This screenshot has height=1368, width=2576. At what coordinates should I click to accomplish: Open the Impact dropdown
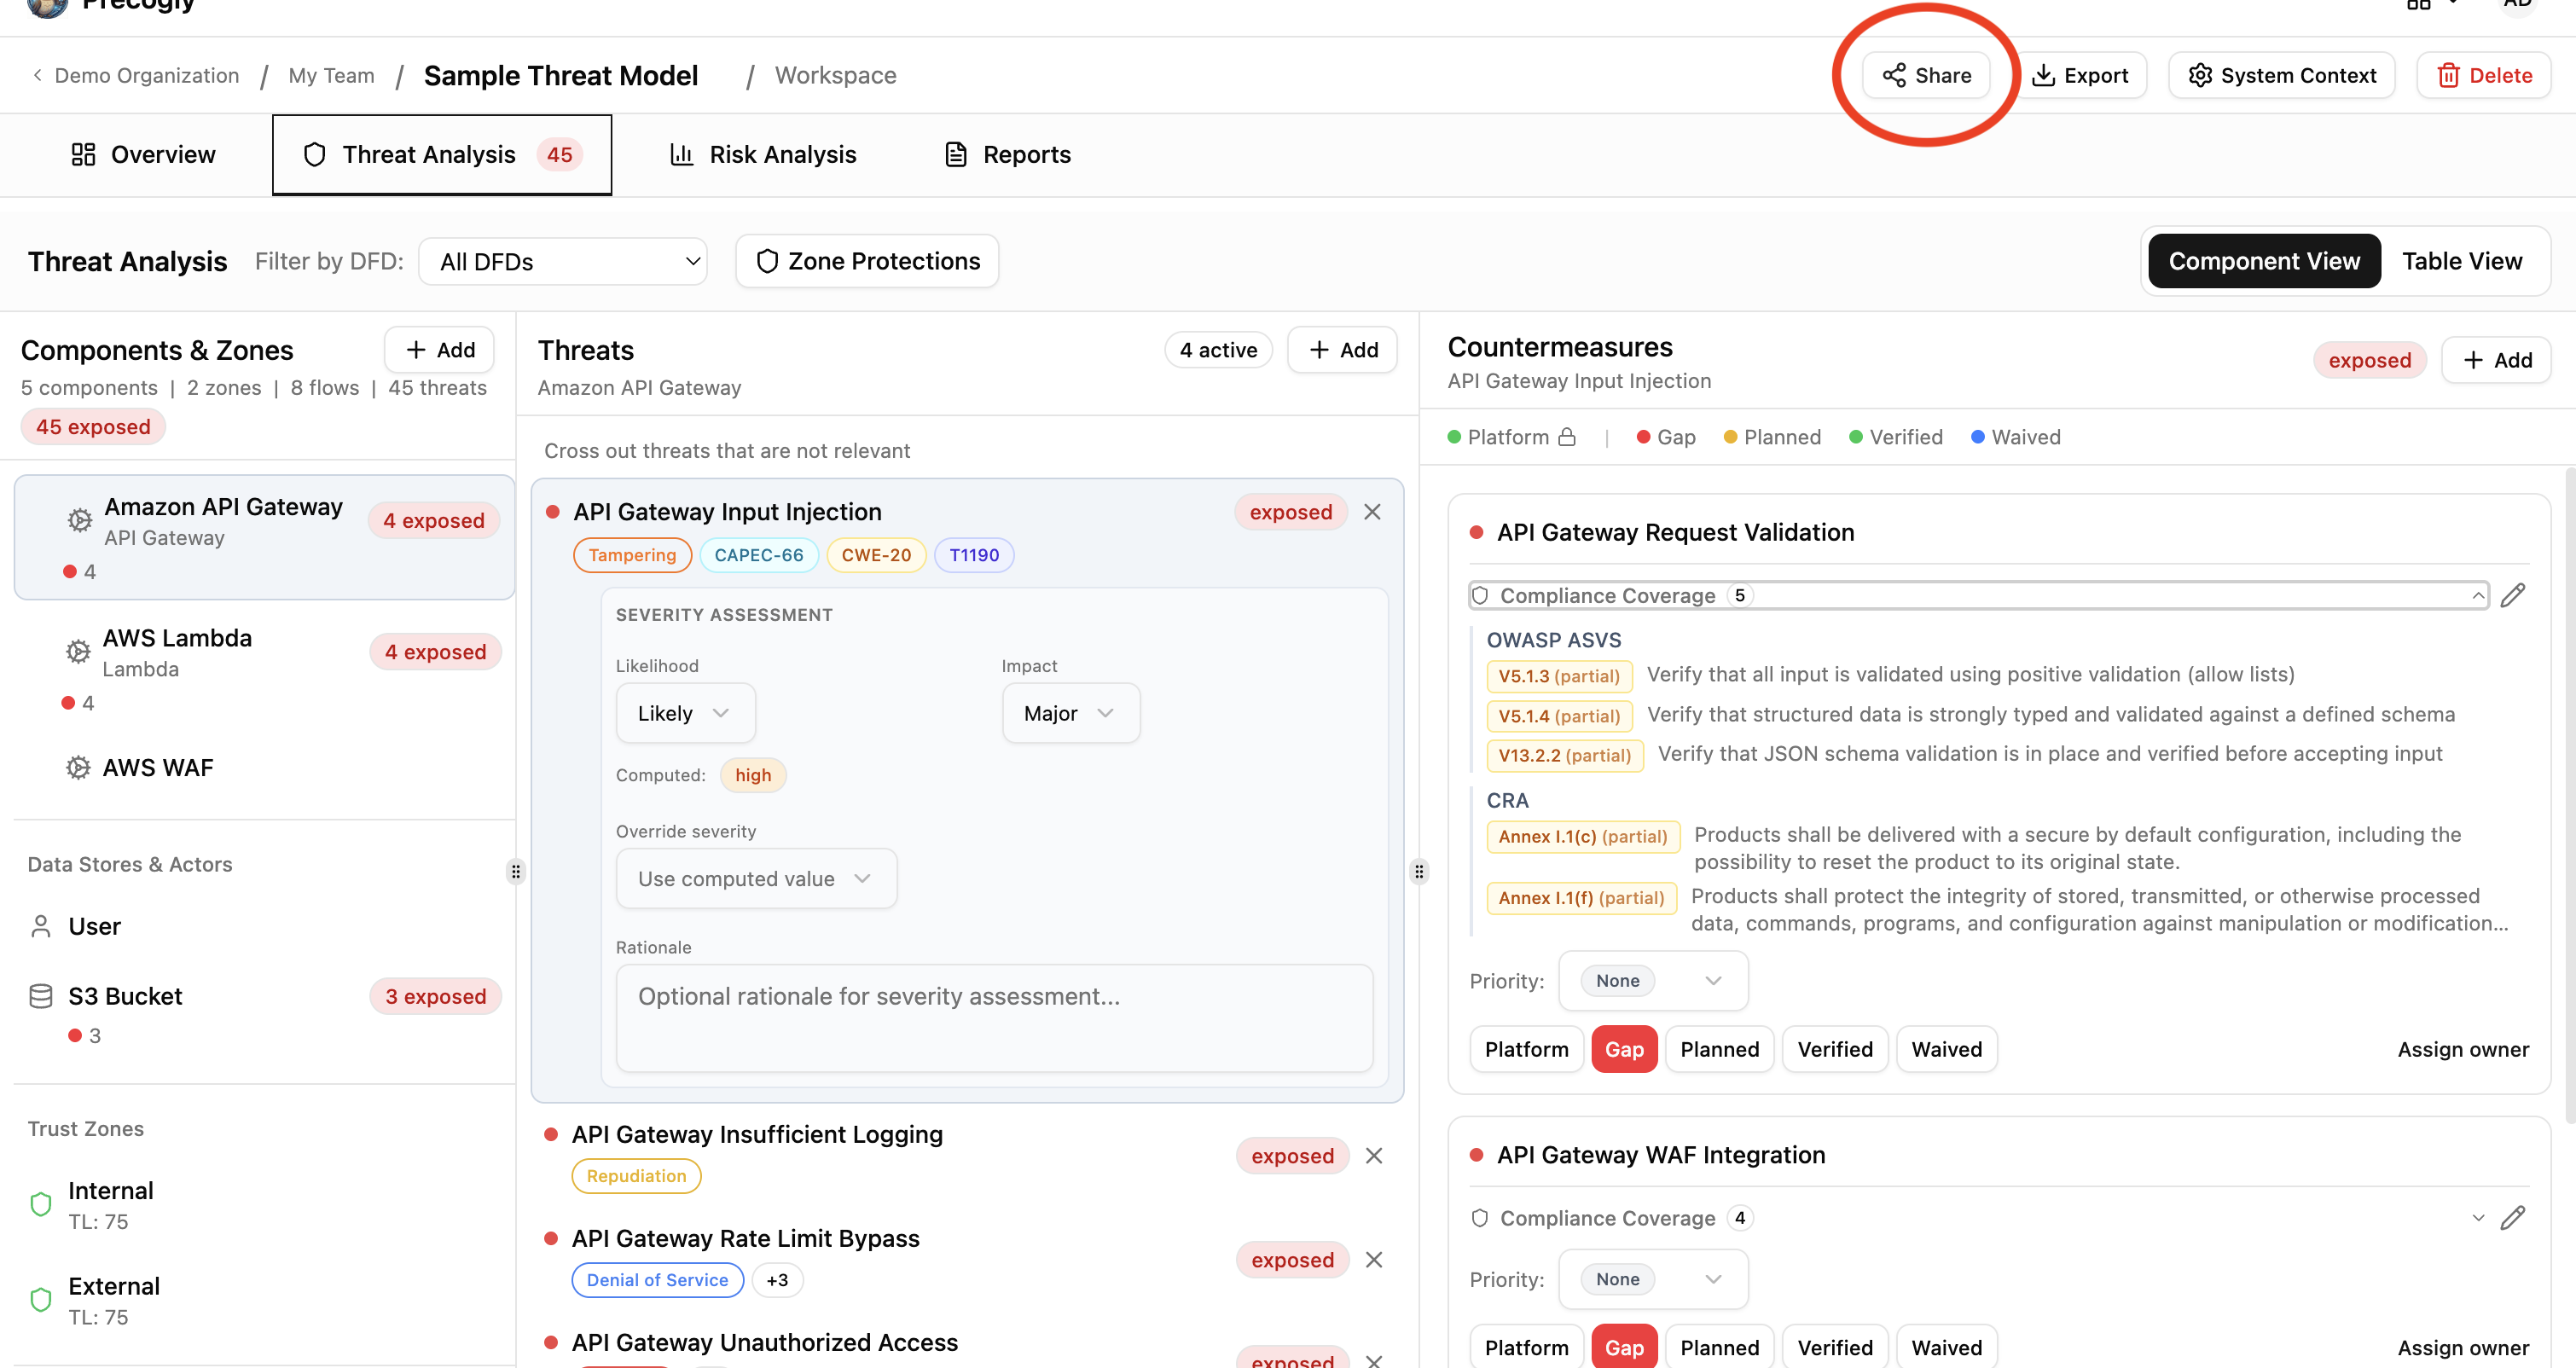[1070, 713]
